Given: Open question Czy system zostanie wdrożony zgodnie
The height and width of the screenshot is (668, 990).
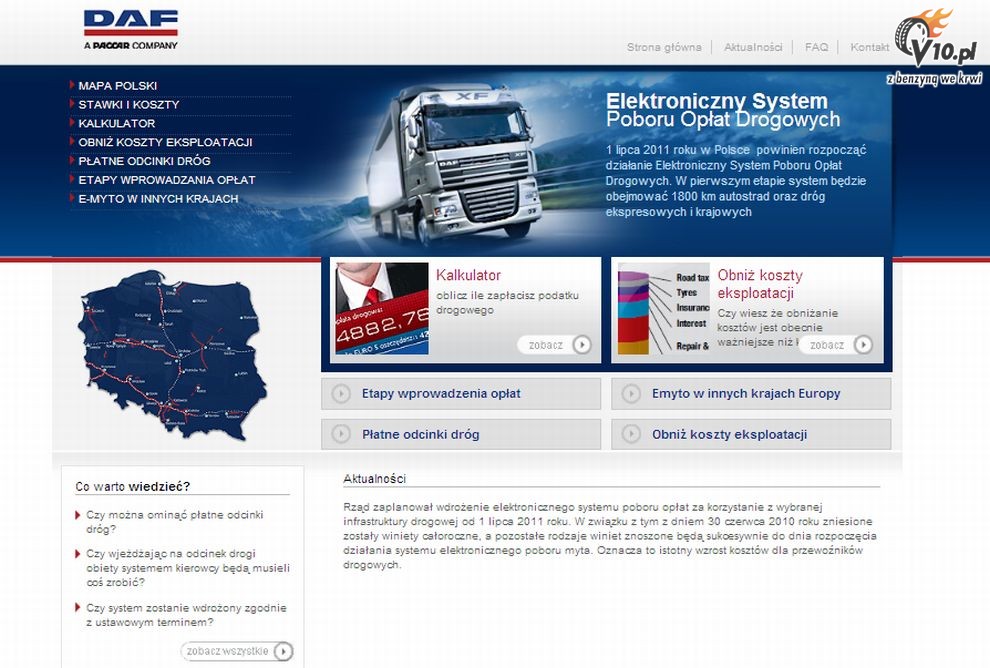Looking at the screenshot, I should (186, 615).
